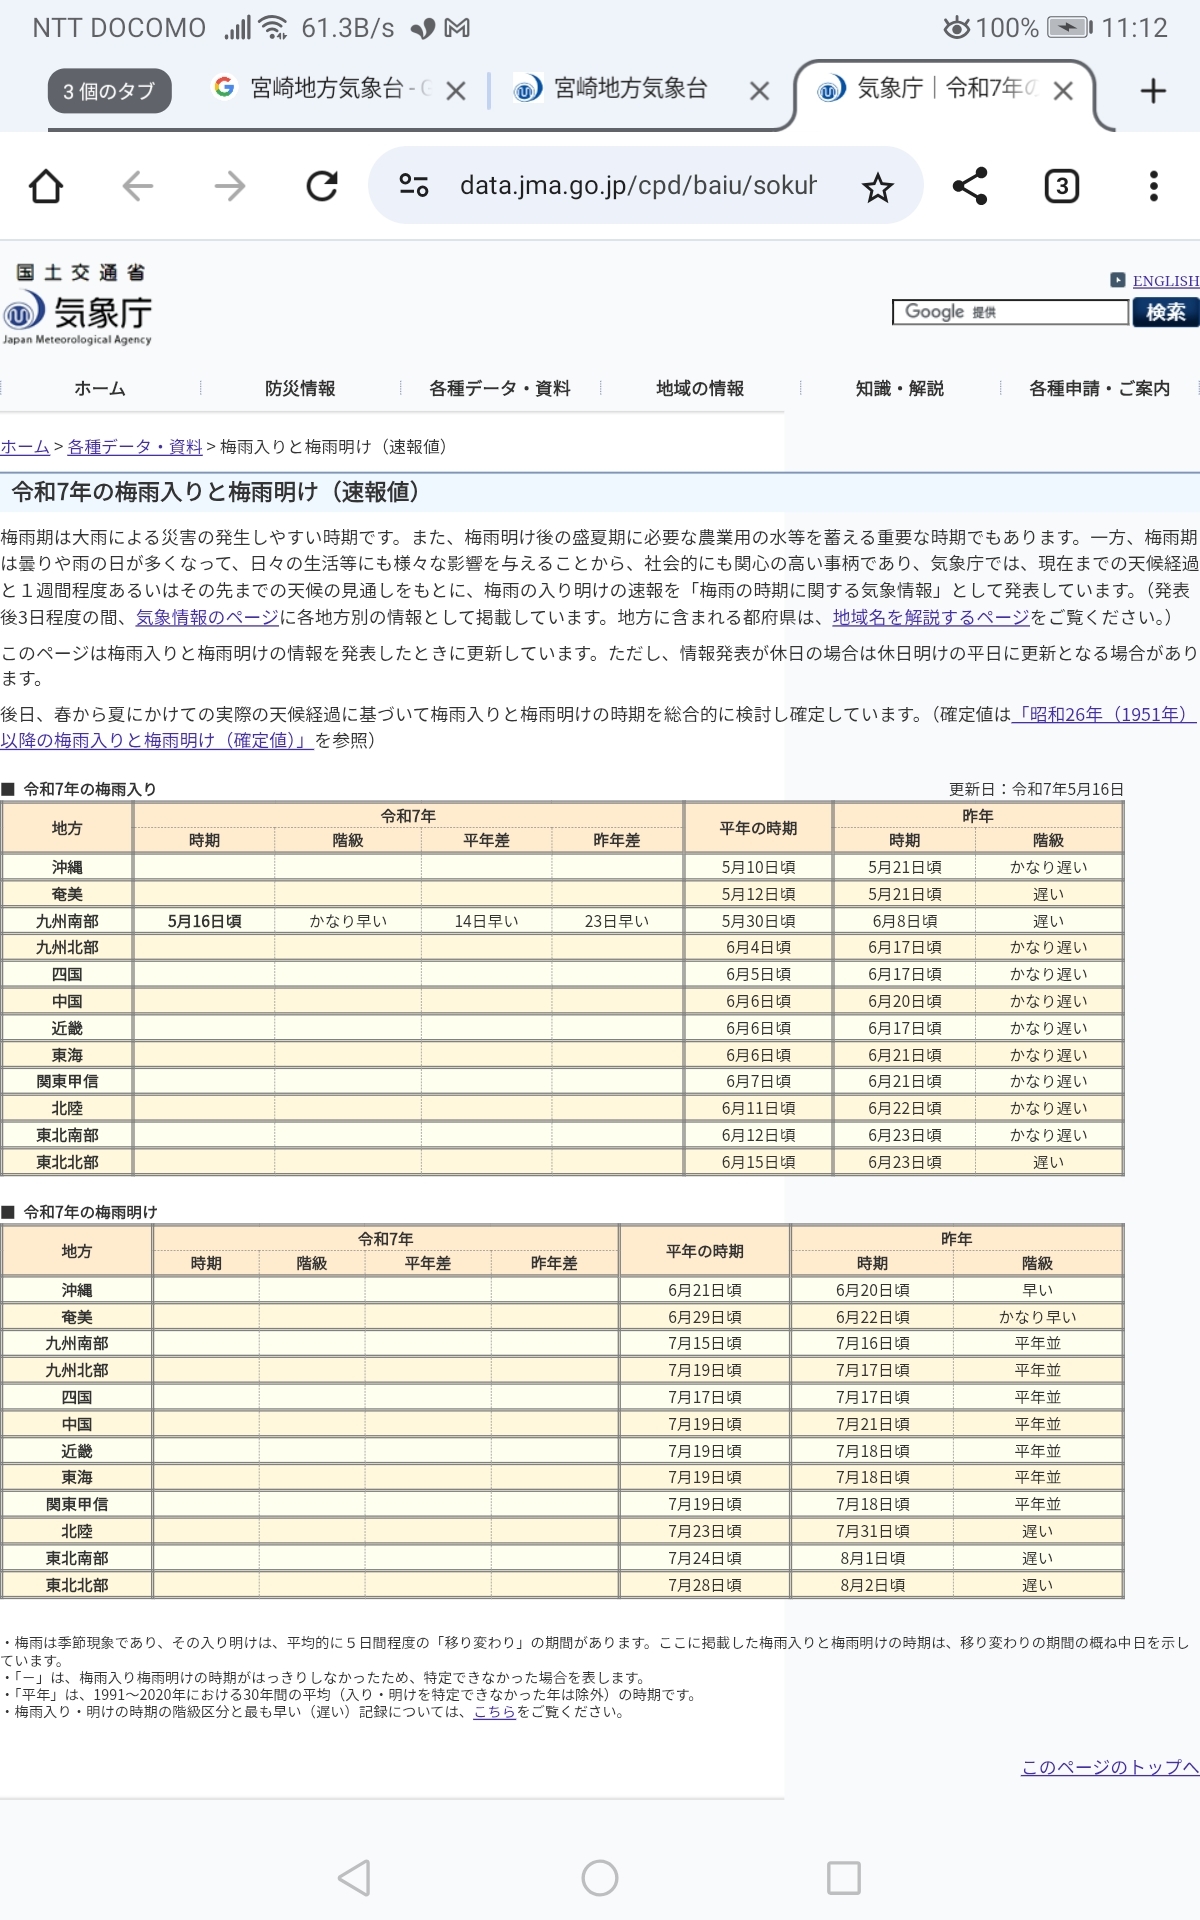Open site info icon in address bar
The height and width of the screenshot is (1920, 1200).
414,186
